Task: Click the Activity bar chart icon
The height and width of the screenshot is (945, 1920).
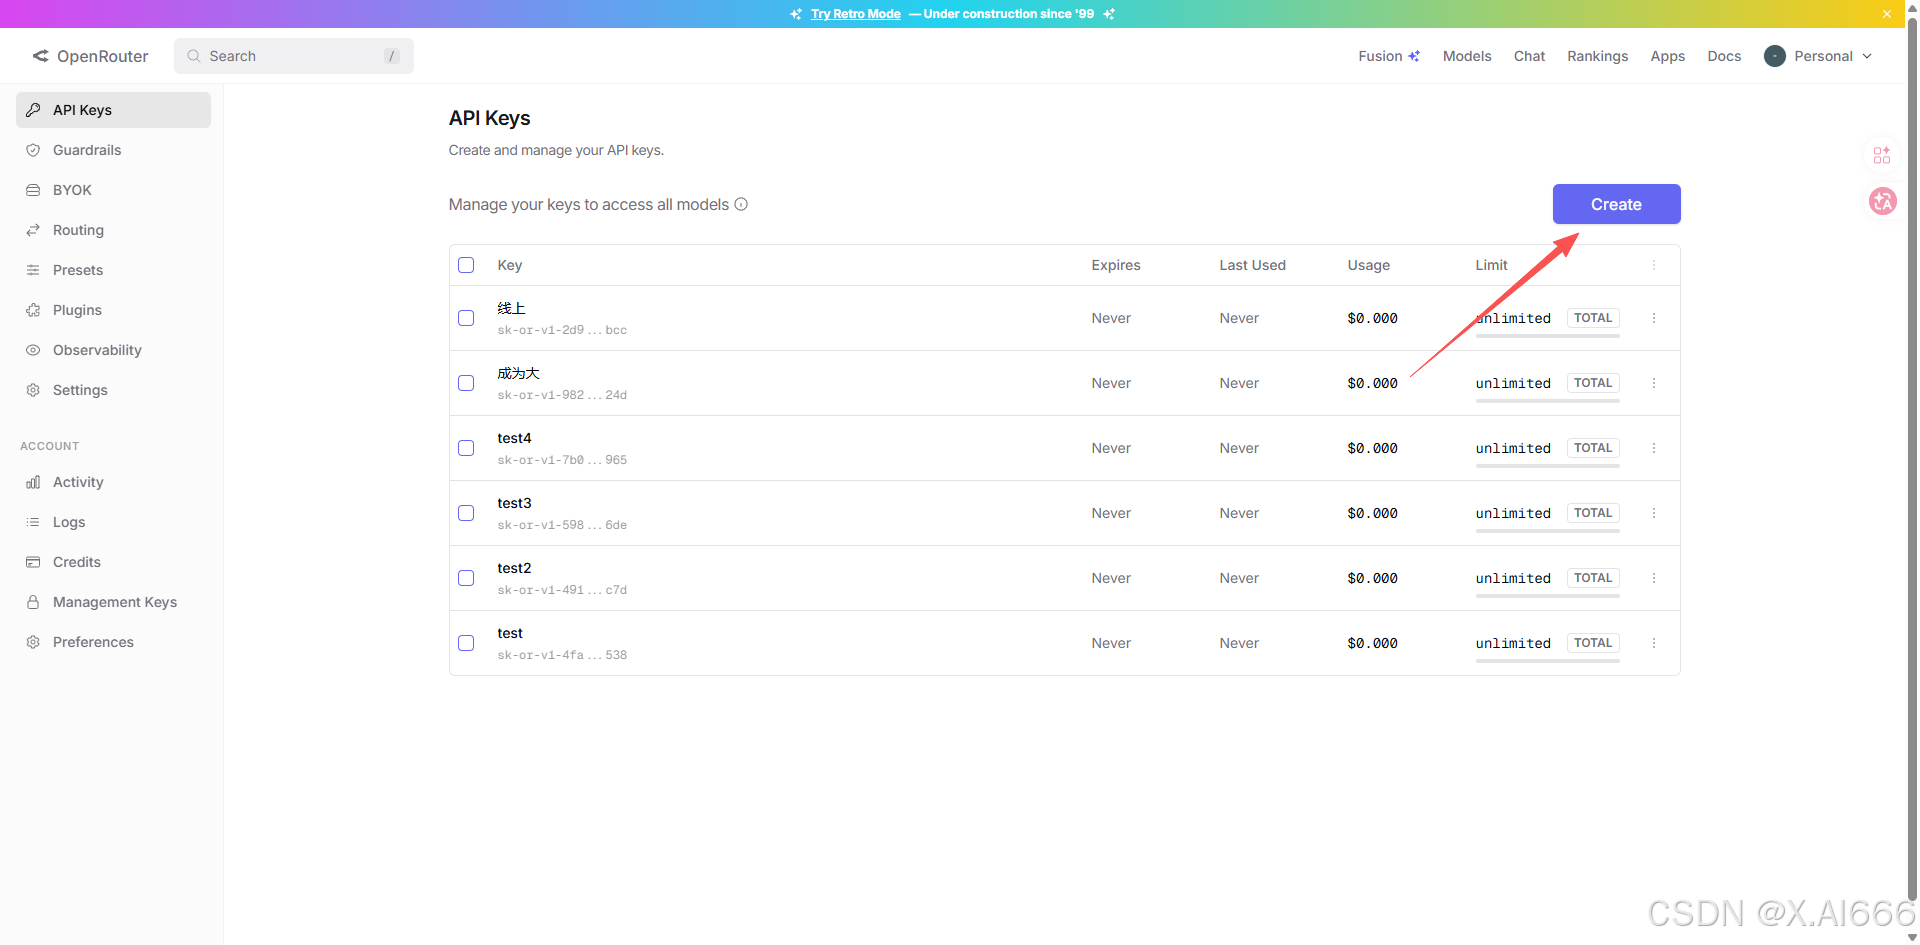Action: pos(33,482)
